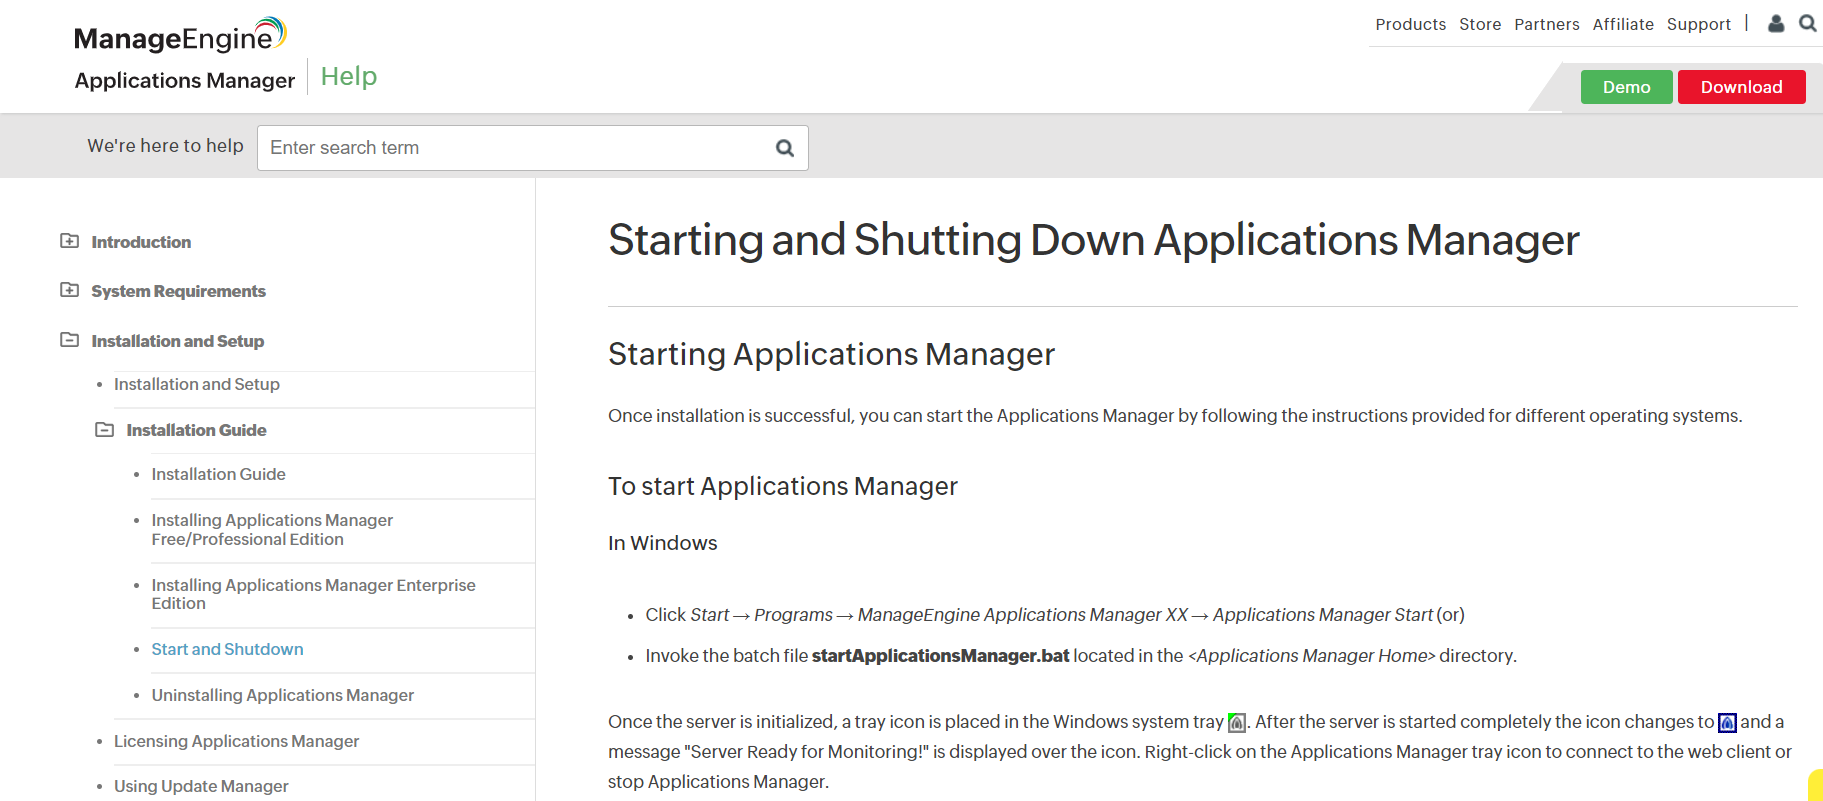Open the user account icon
1823x801 pixels.
click(1776, 23)
